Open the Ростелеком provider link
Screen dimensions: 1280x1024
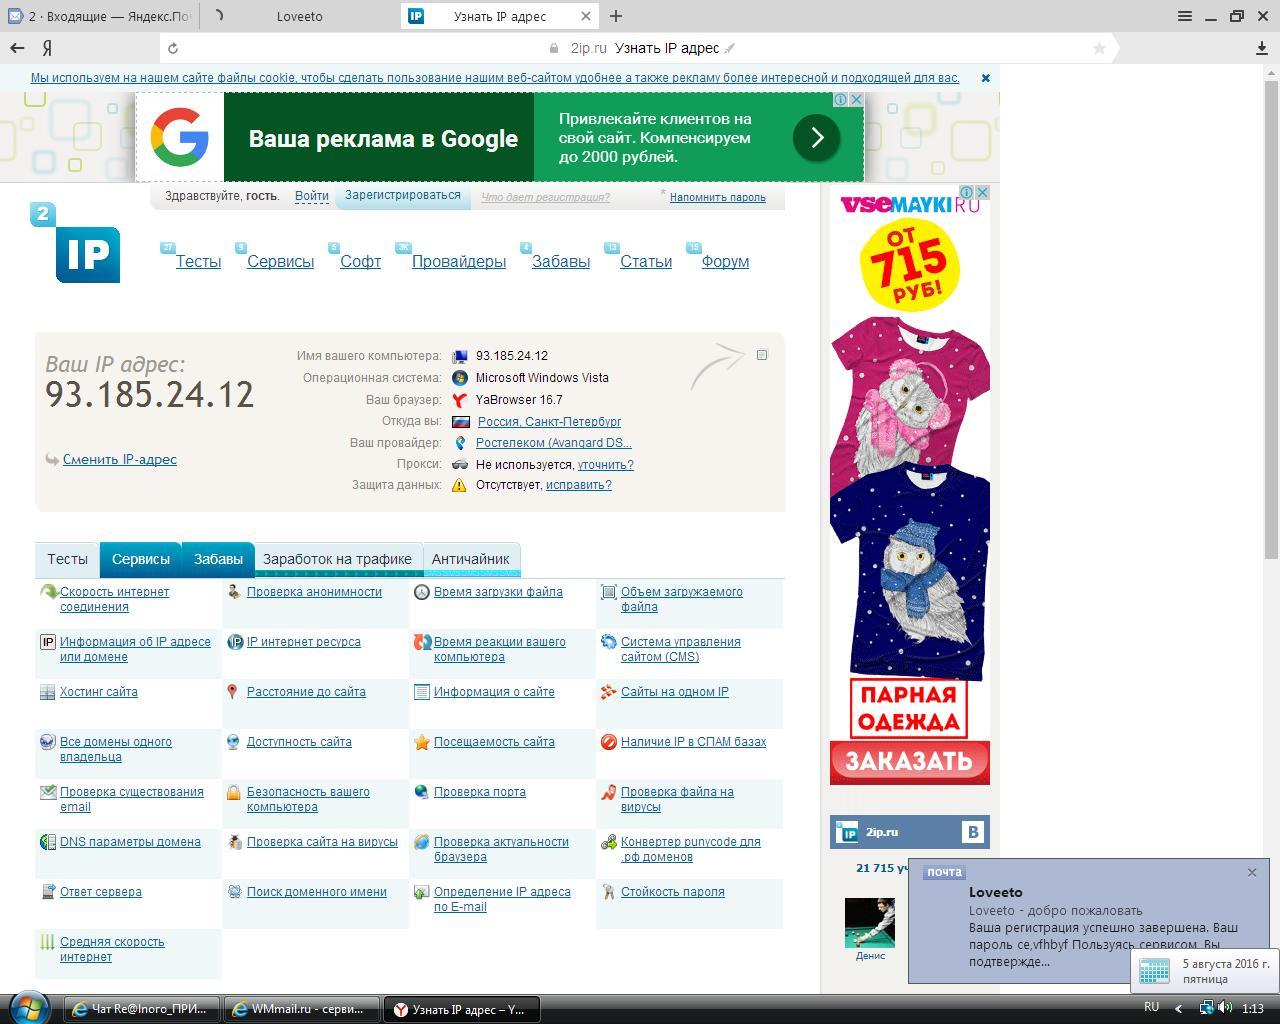(554, 442)
